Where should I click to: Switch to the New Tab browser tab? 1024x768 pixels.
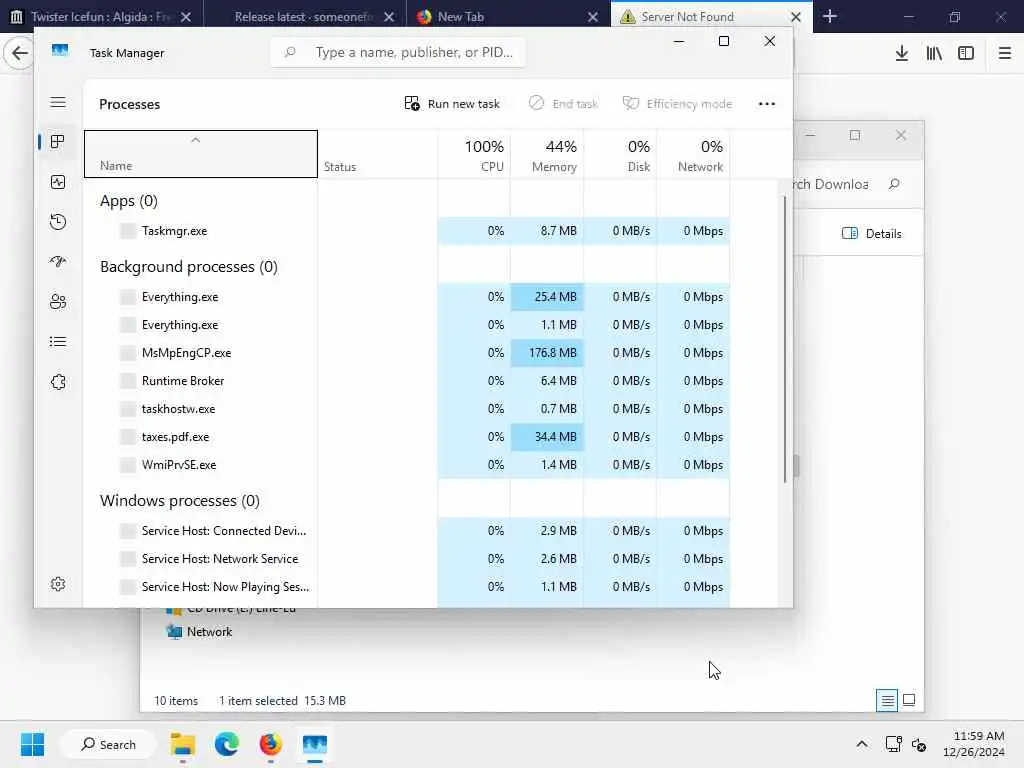click(x=506, y=17)
